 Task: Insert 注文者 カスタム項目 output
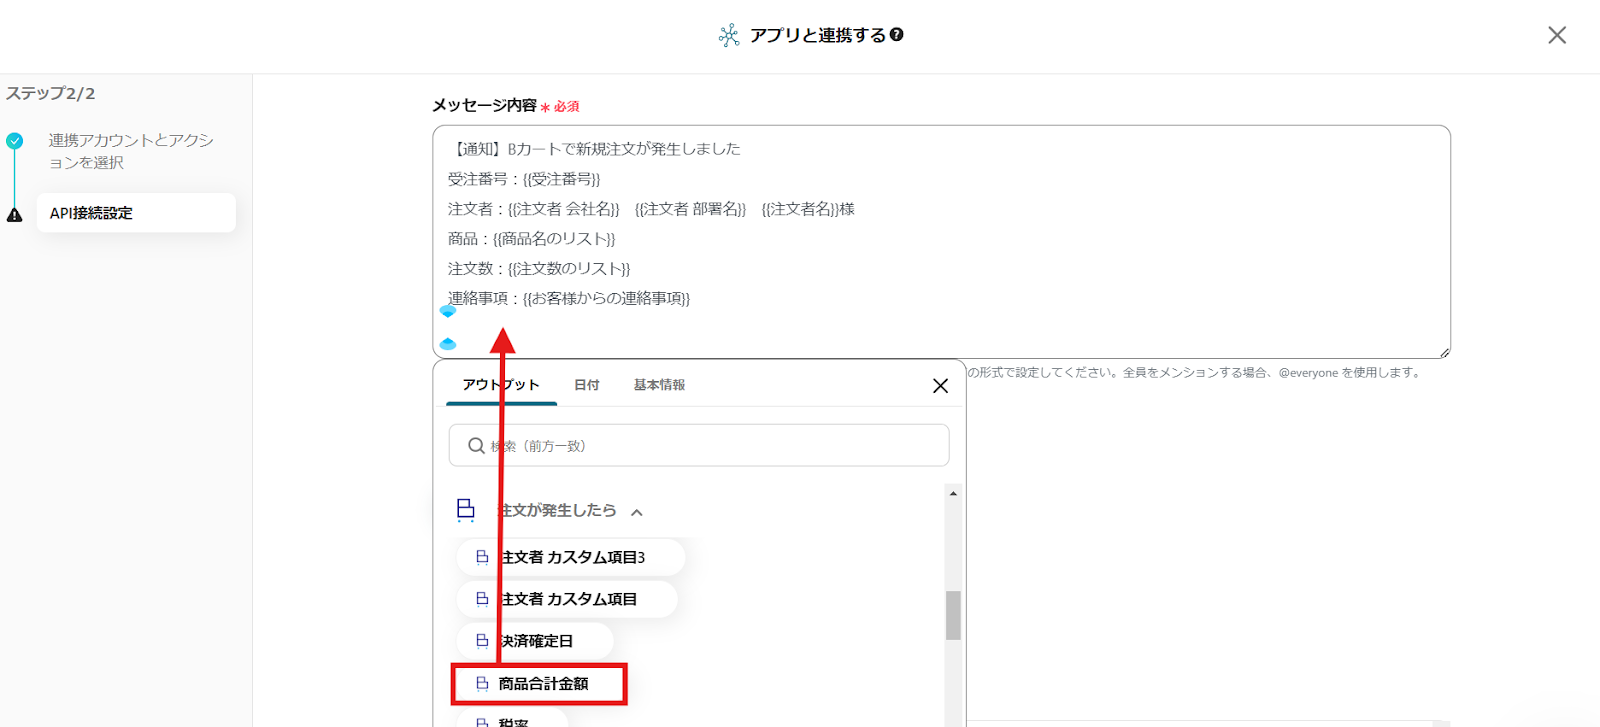(x=567, y=599)
